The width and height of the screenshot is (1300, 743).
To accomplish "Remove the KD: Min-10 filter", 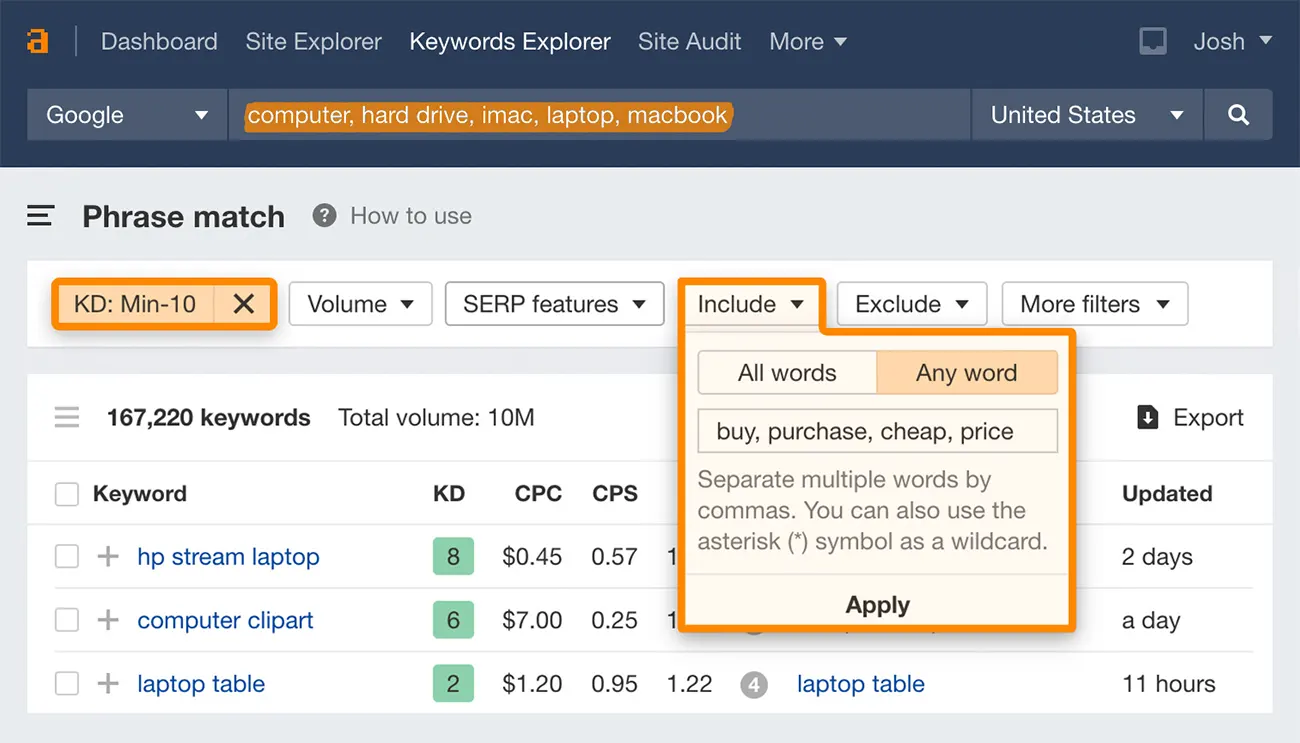I will tap(243, 304).
